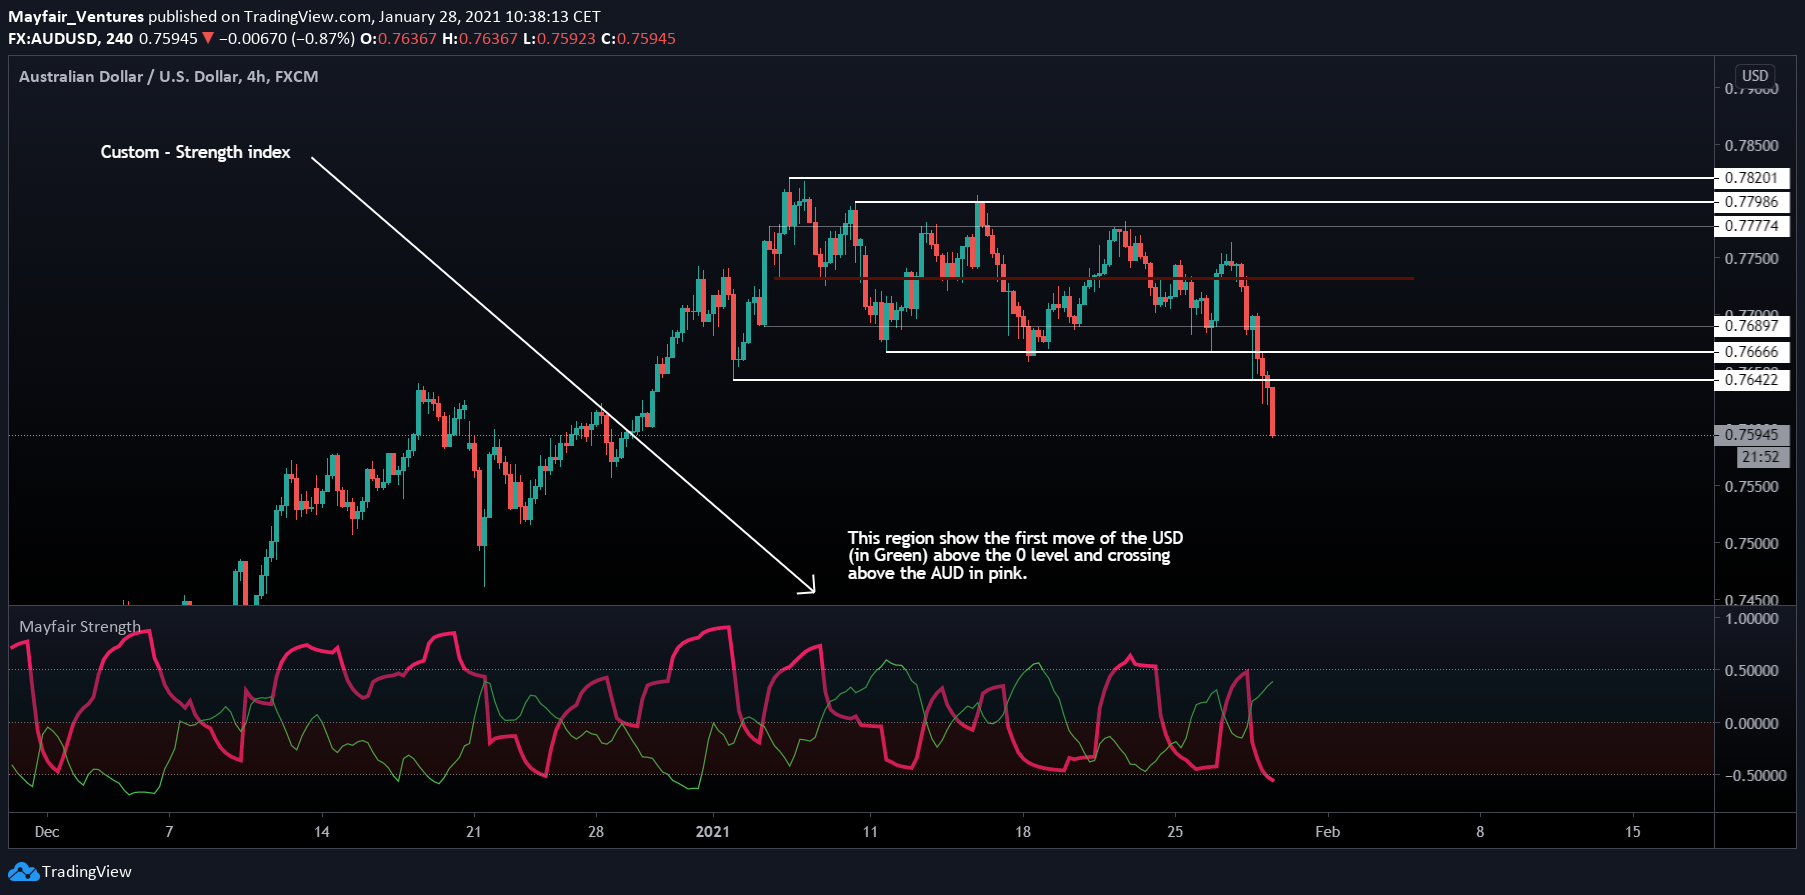Select the 0.77774 price level label
1805x895 pixels.
[1751, 226]
